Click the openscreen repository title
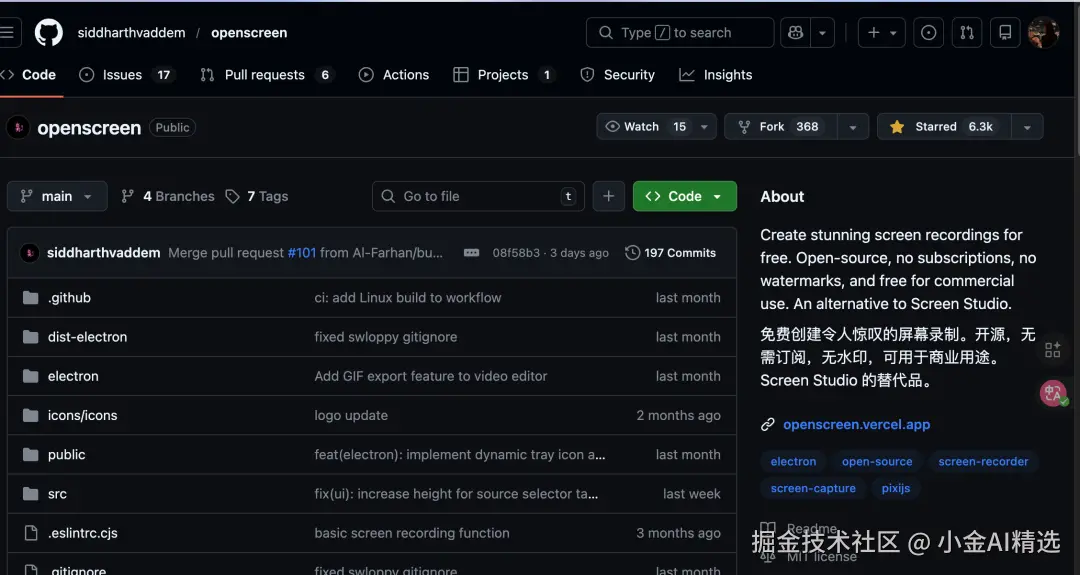The height and width of the screenshot is (575, 1080). (89, 128)
